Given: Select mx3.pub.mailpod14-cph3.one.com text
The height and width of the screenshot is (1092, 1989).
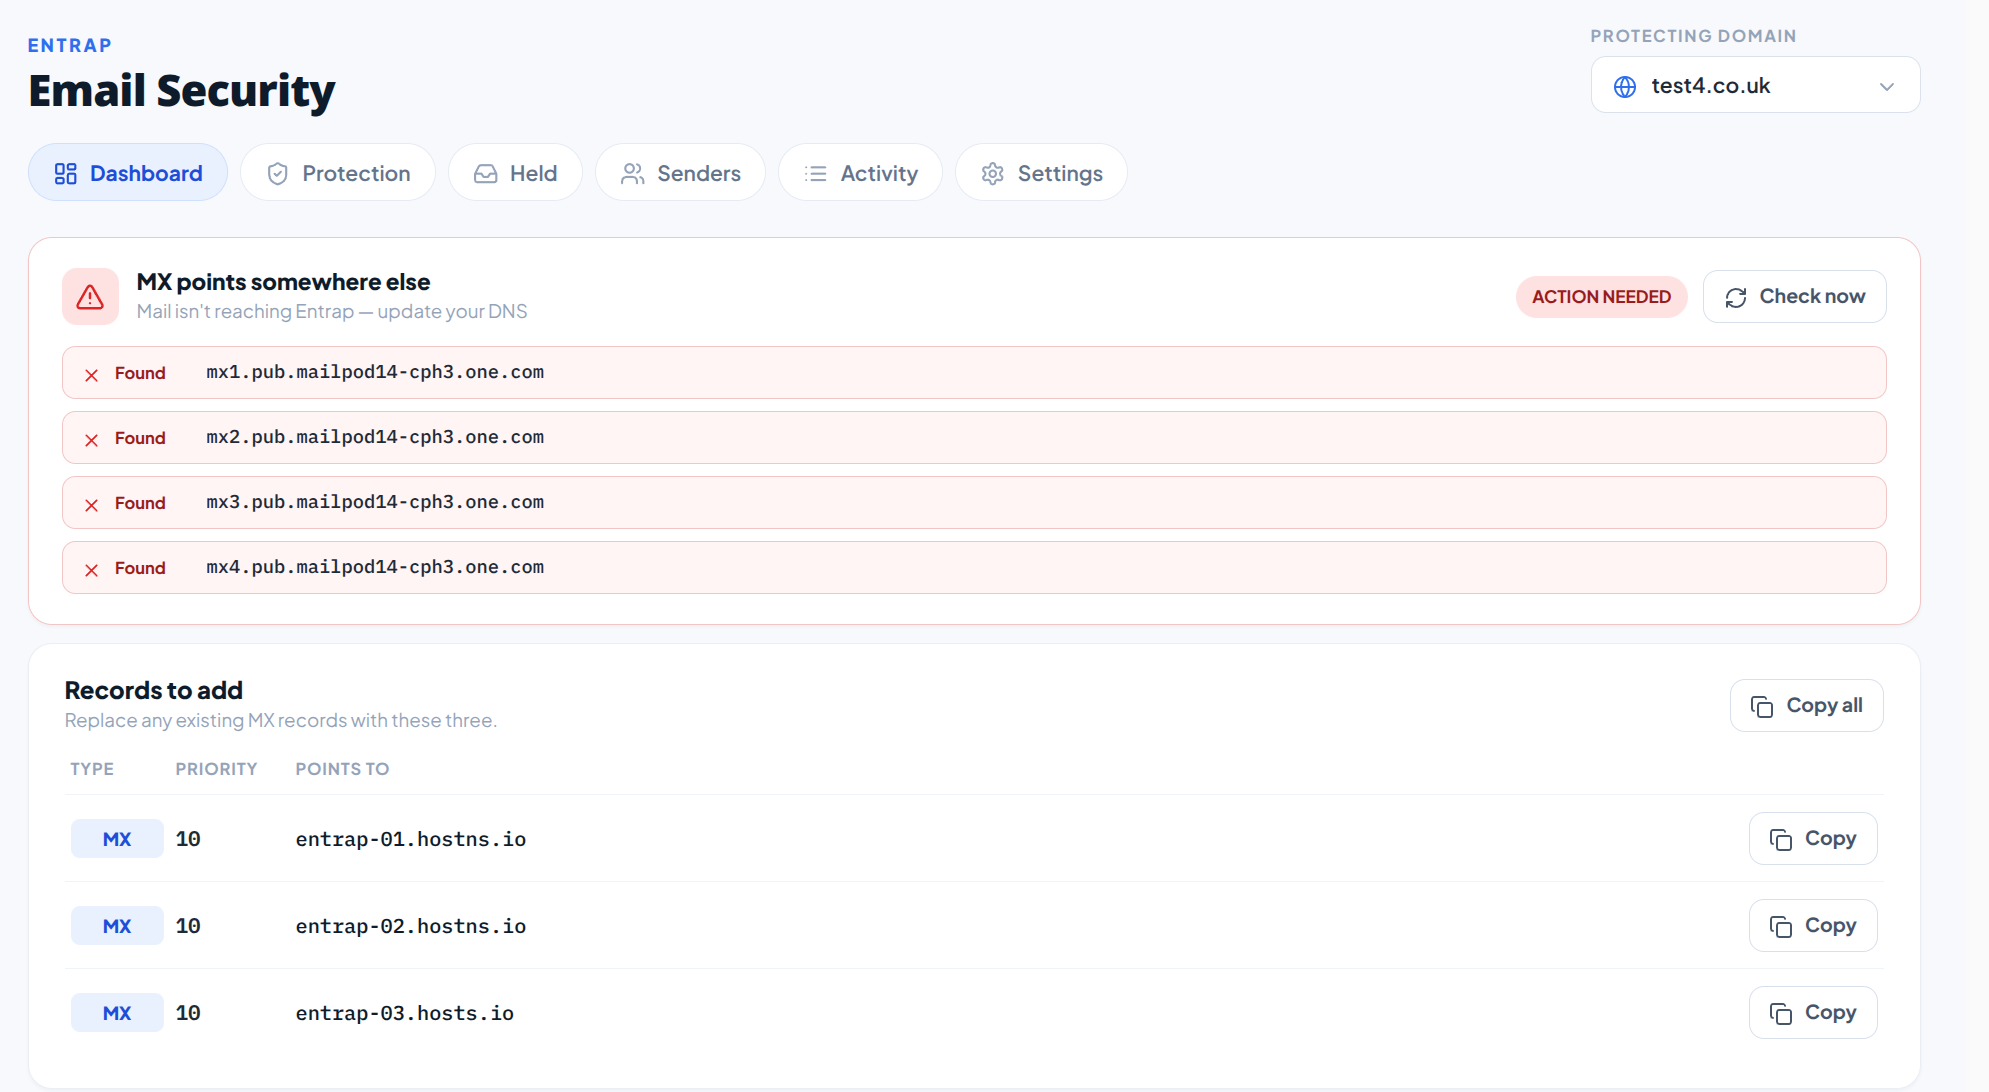Looking at the screenshot, I should (x=375, y=502).
